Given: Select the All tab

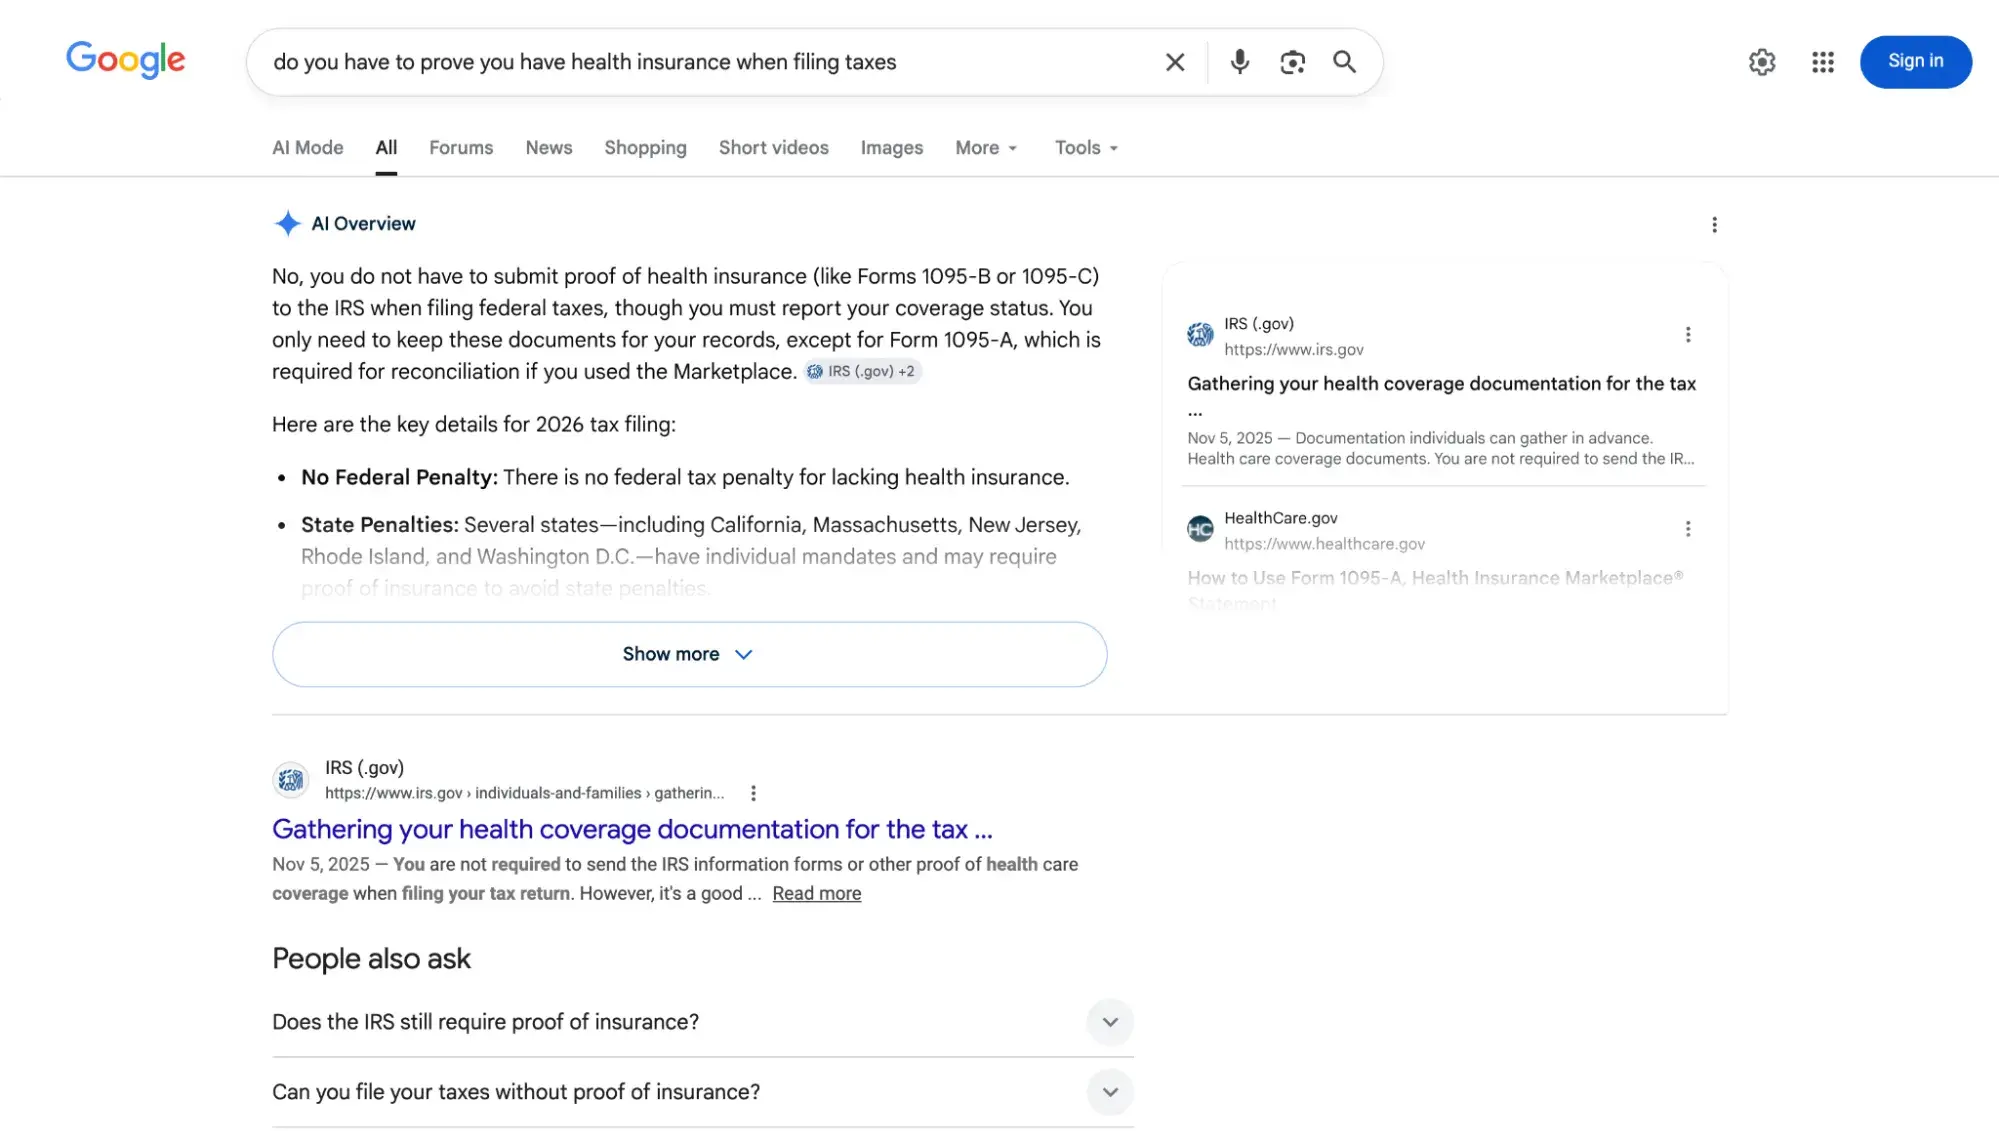Looking at the screenshot, I should 386,147.
